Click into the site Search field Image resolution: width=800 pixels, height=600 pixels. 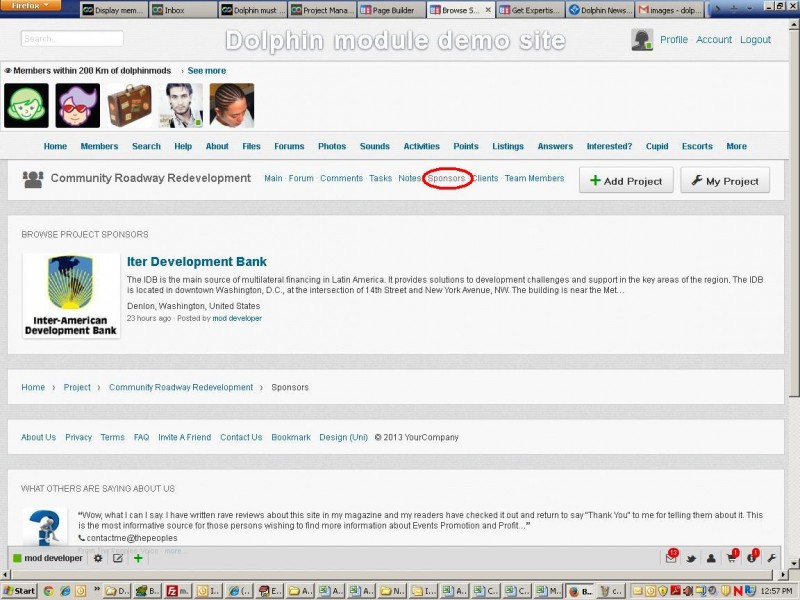[72, 39]
